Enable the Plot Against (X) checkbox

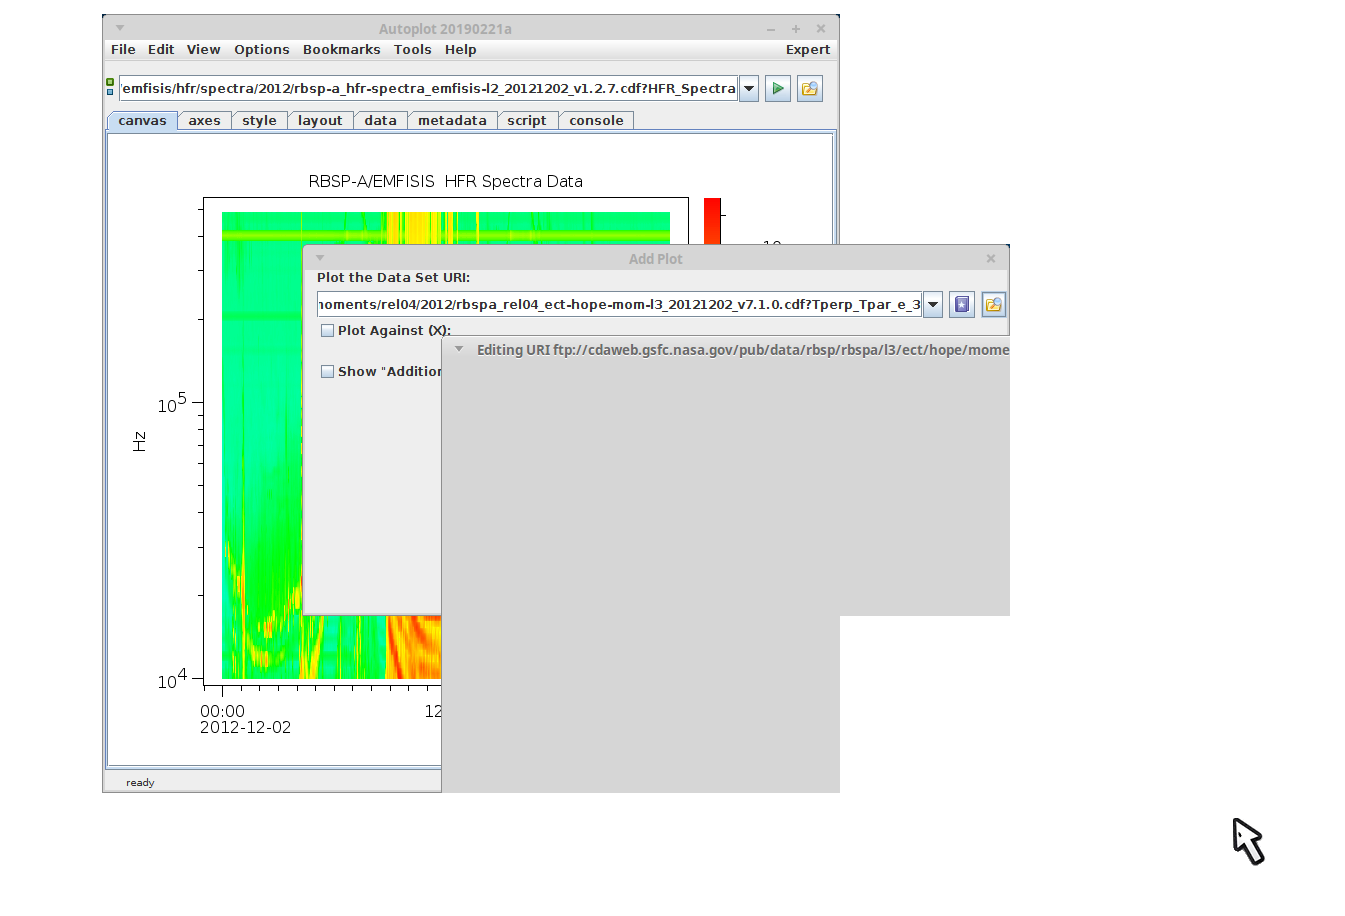click(327, 331)
